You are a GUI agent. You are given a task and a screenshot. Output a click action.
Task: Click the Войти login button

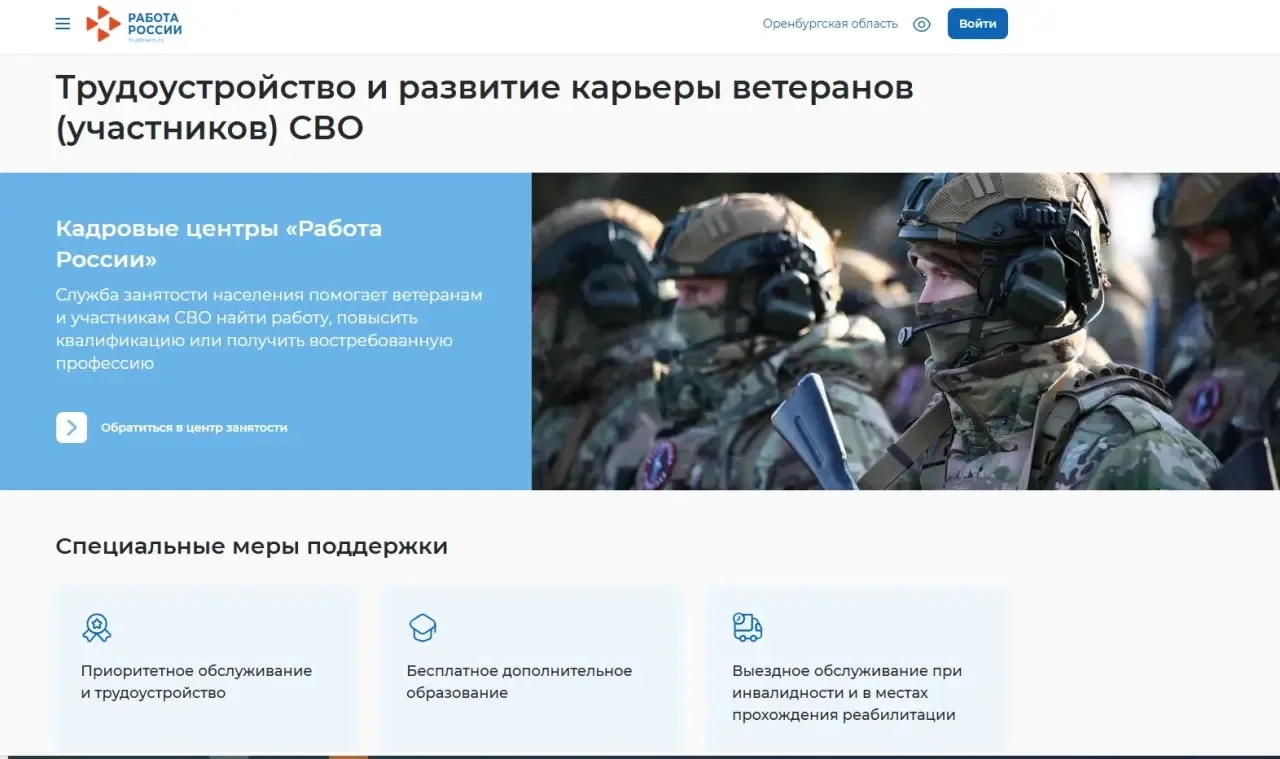pos(977,24)
